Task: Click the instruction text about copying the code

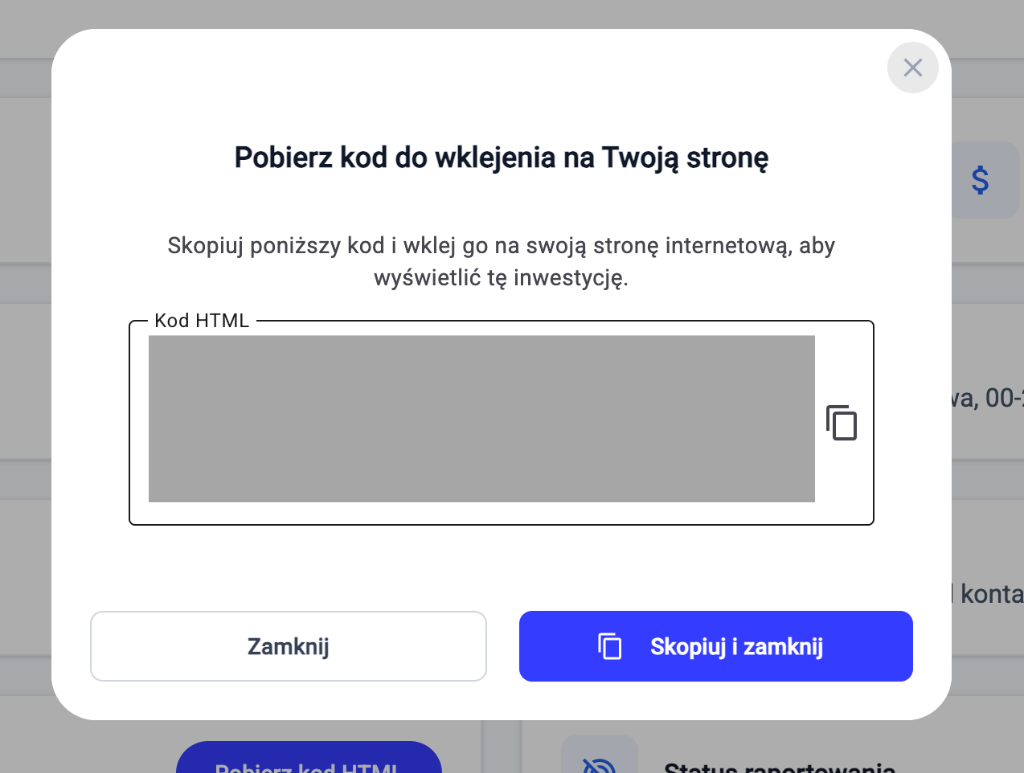Action: [500, 258]
